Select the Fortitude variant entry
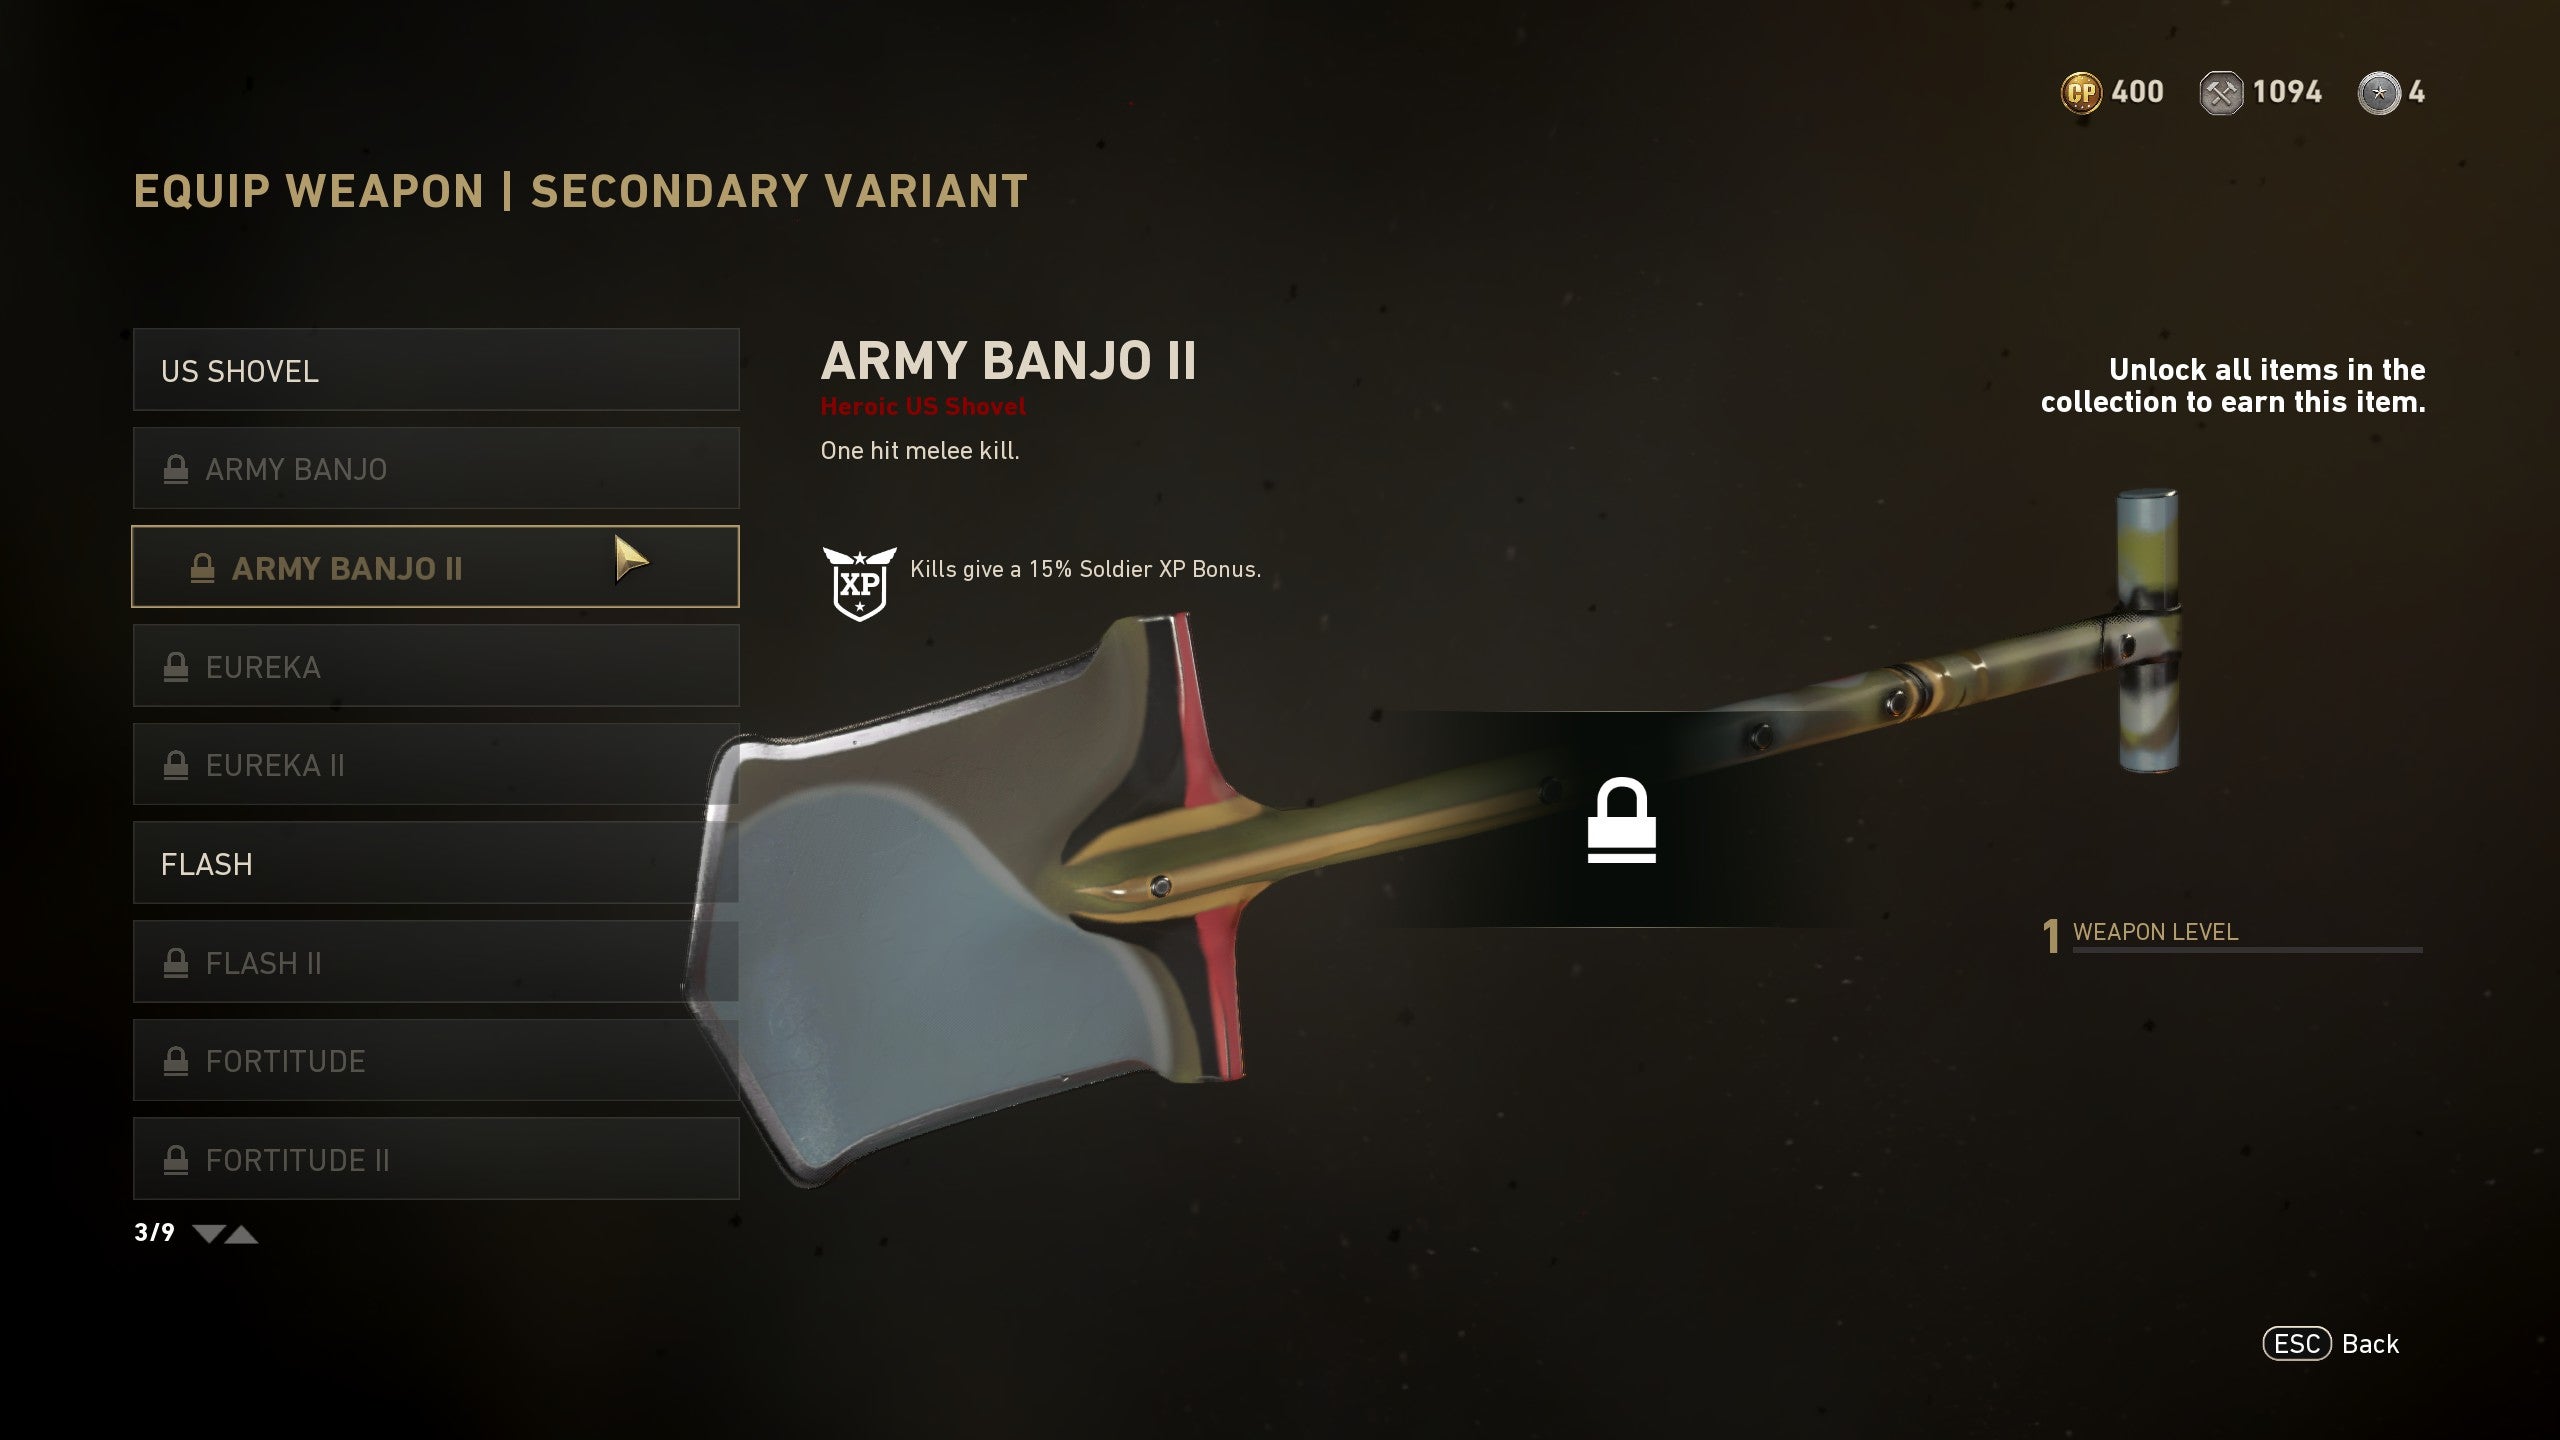 click(436, 1061)
